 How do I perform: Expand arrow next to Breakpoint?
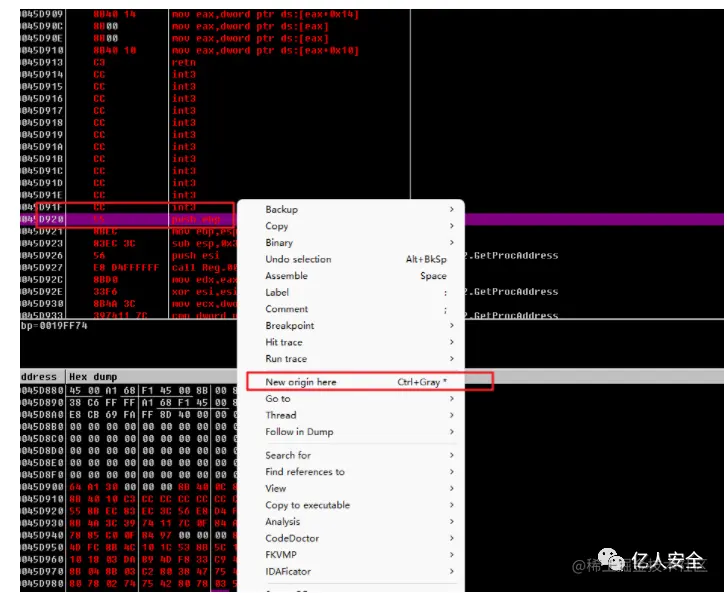[452, 326]
